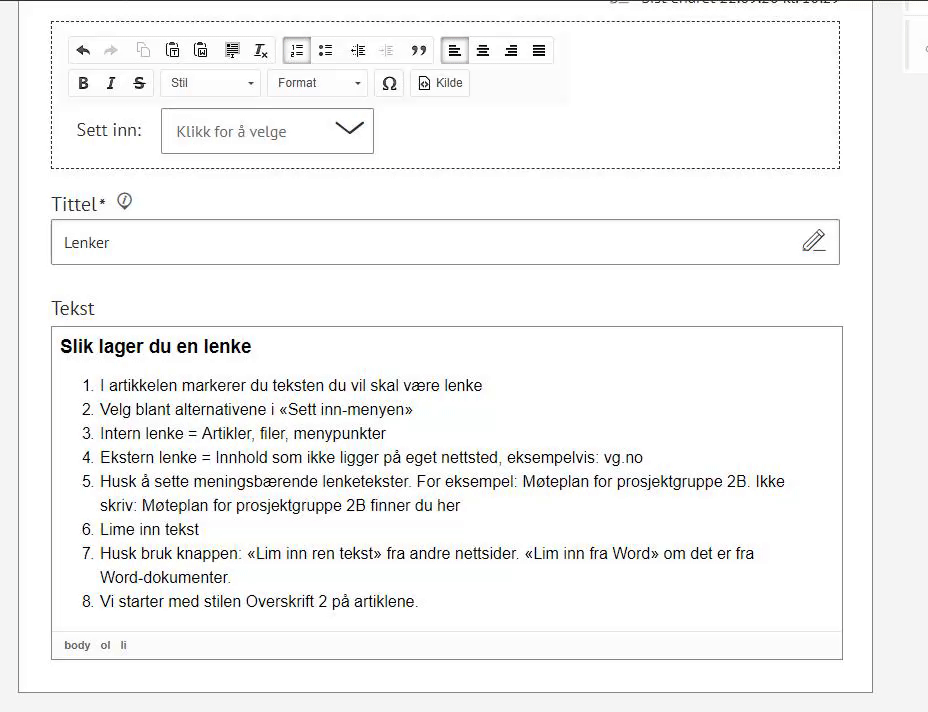This screenshot has height=712, width=928.
Task: Select left text alignment
Action: click(x=455, y=50)
